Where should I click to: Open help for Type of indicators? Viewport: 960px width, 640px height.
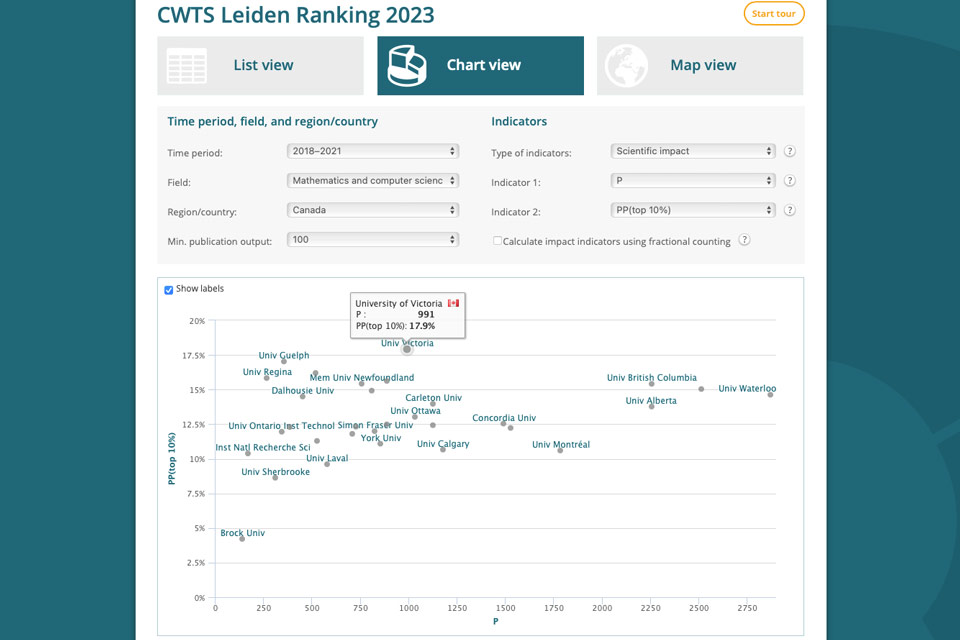pyautogui.click(x=790, y=151)
